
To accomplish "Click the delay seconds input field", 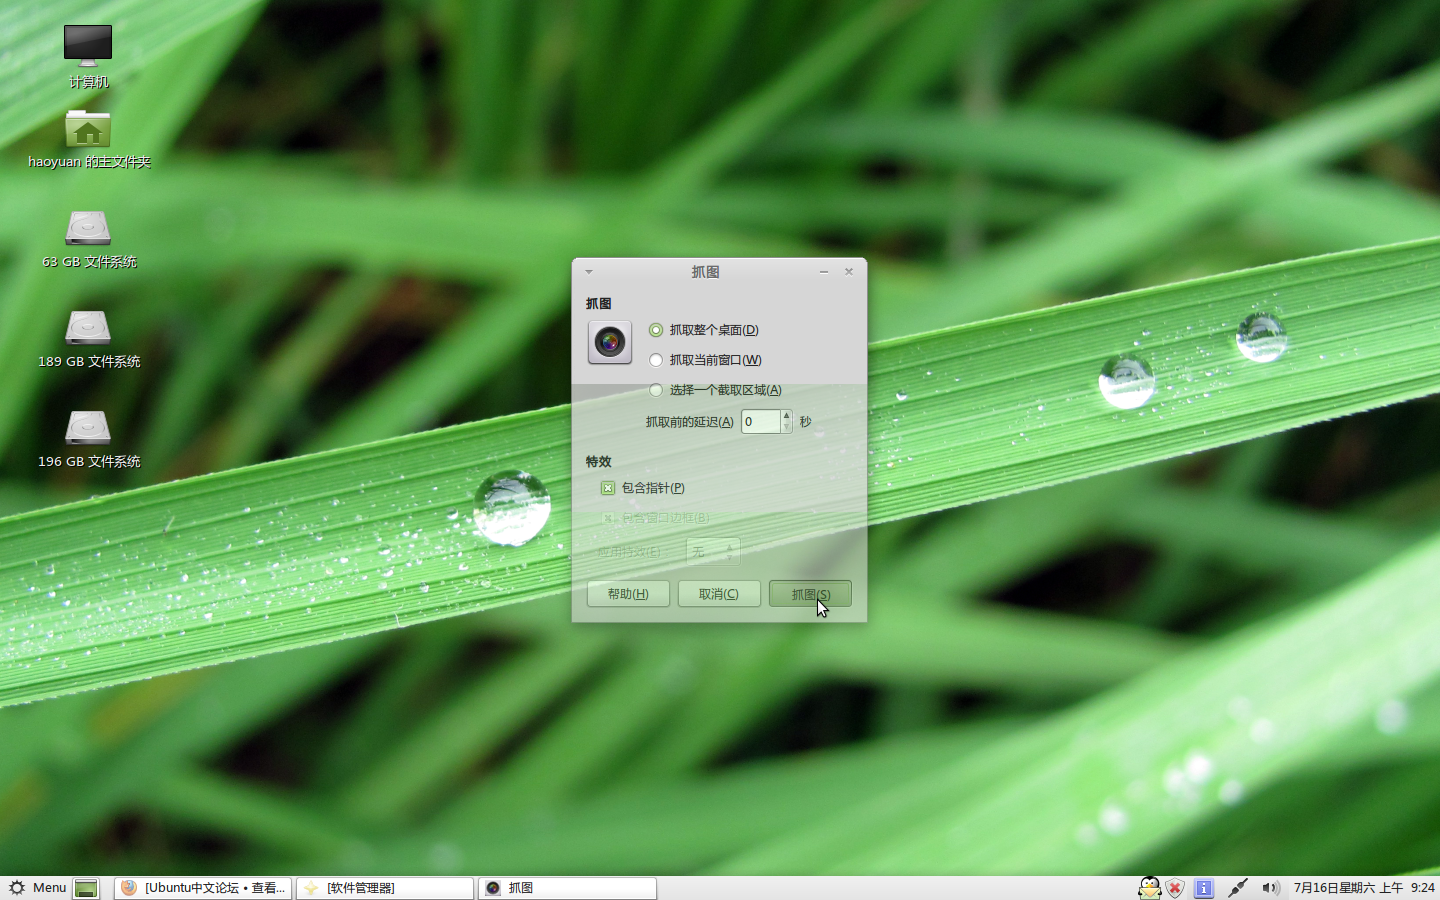I will (760, 422).
